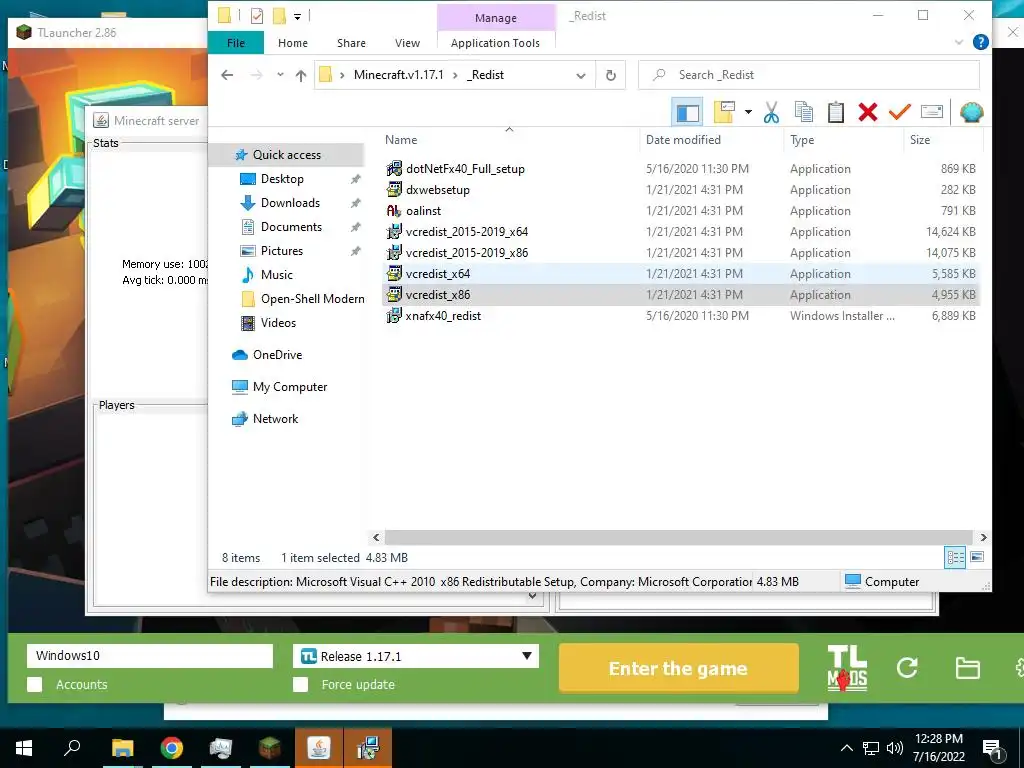Image resolution: width=1024 pixels, height=768 pixels.
Task: Expand the folder options dropdown arrow
Action: [x=748, y=112]
